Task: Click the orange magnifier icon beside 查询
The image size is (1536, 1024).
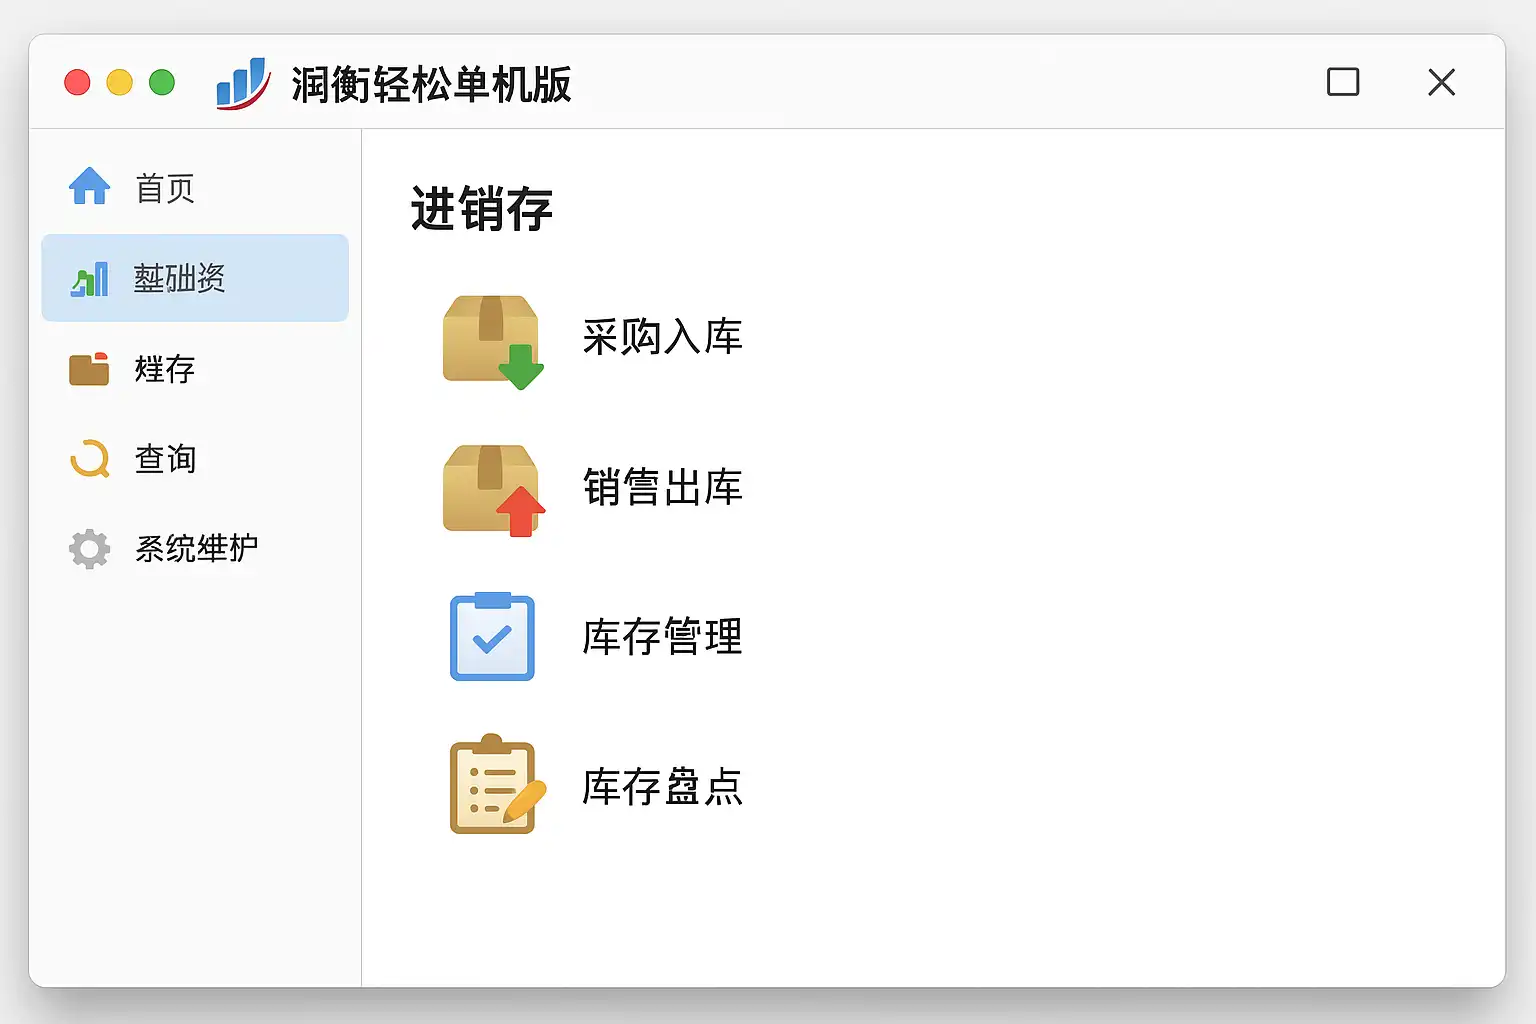Action: [90, 459]
